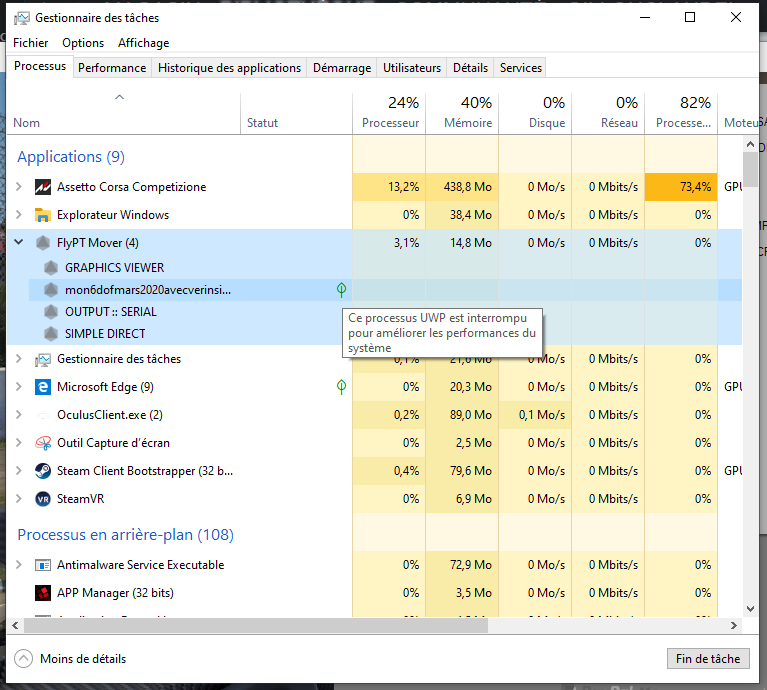This screenshot has height=690, width=767.
Task: Expand the Explorateur Windows row
Action: tap(19, 215)
